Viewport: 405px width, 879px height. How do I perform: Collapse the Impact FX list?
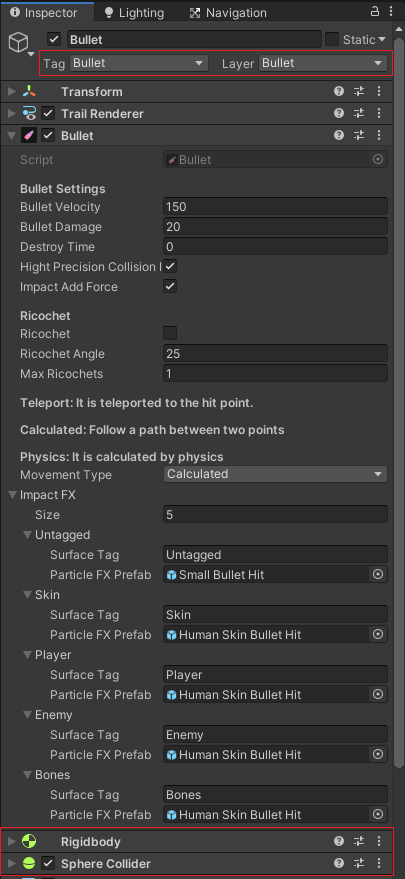[x=12, y=495]
